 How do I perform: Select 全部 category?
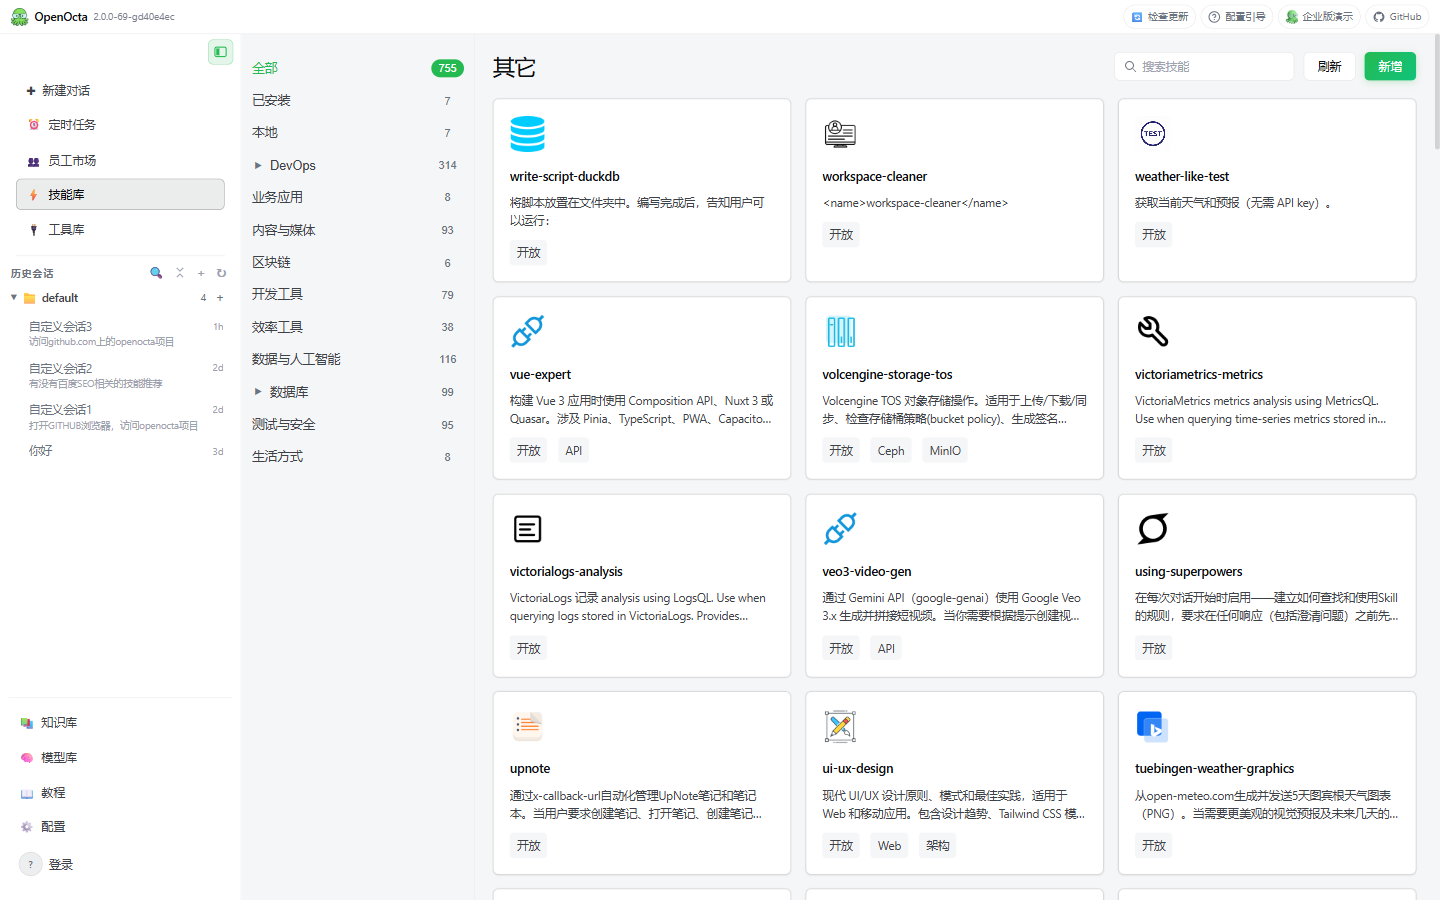pos(357,68)
